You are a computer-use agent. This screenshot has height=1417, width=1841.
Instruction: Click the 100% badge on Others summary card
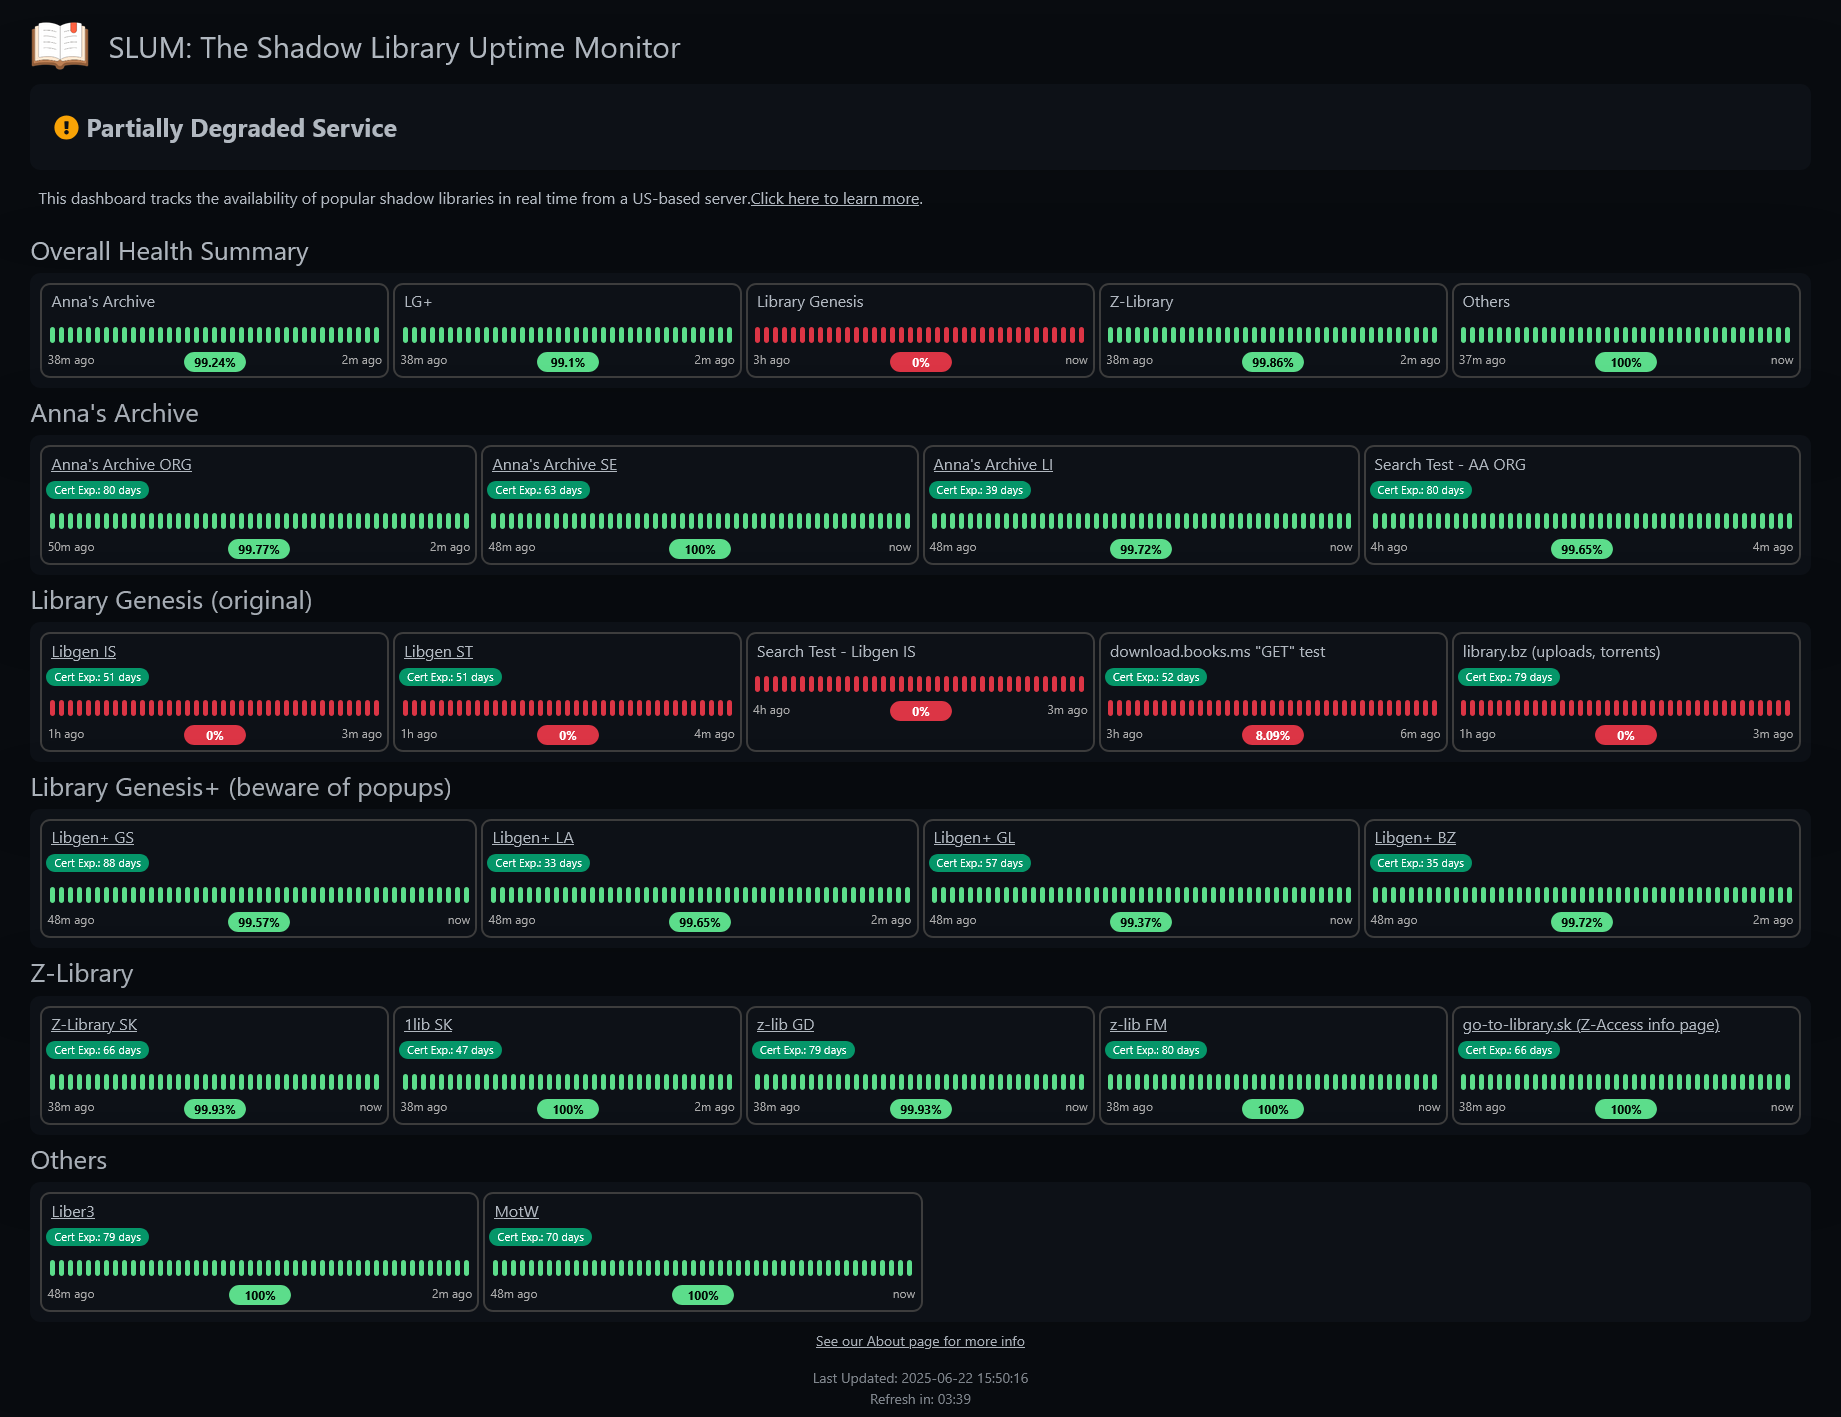click(1626, 362)
